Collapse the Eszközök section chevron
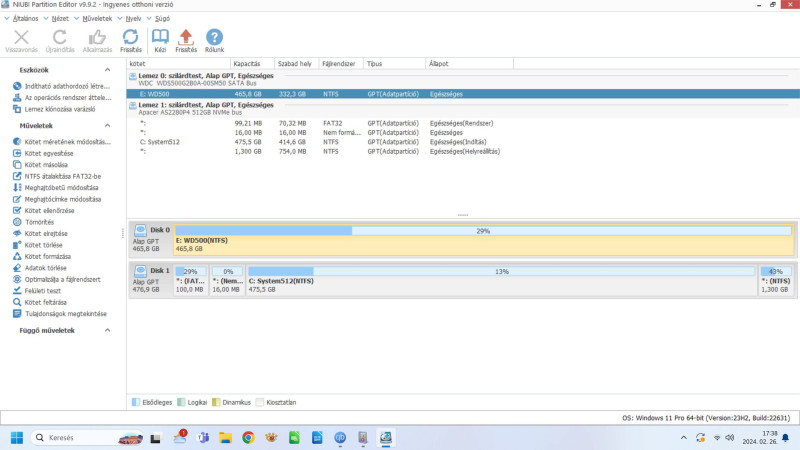Viewport: 800px width, 450px height. pyautogui.click(x=107, y=70)
